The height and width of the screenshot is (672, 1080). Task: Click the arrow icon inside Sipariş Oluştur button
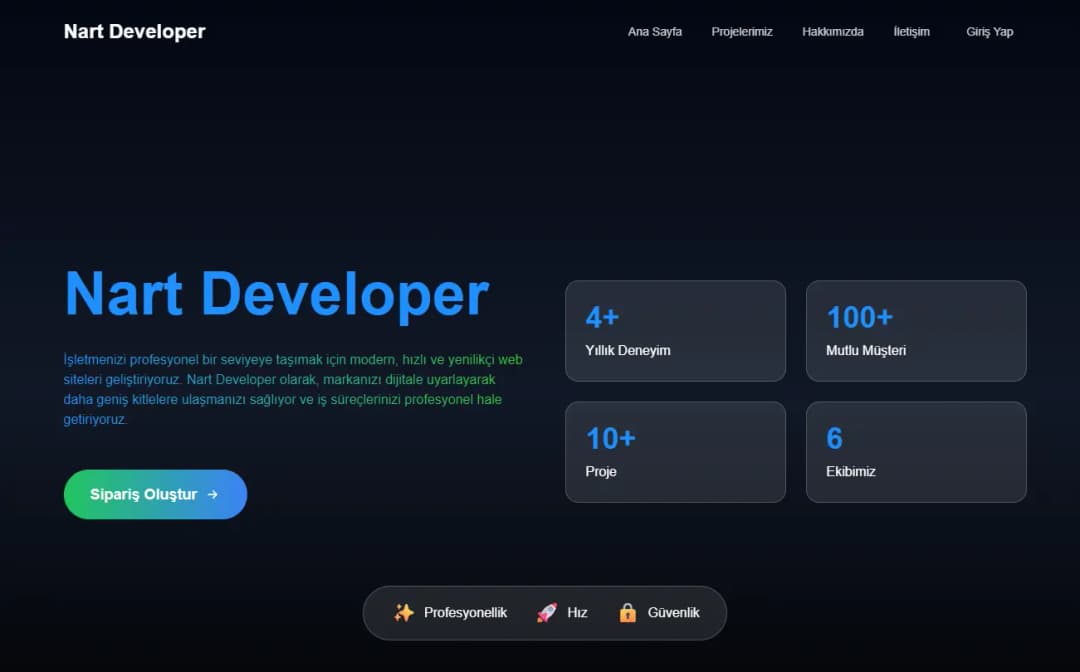point(212,494)
